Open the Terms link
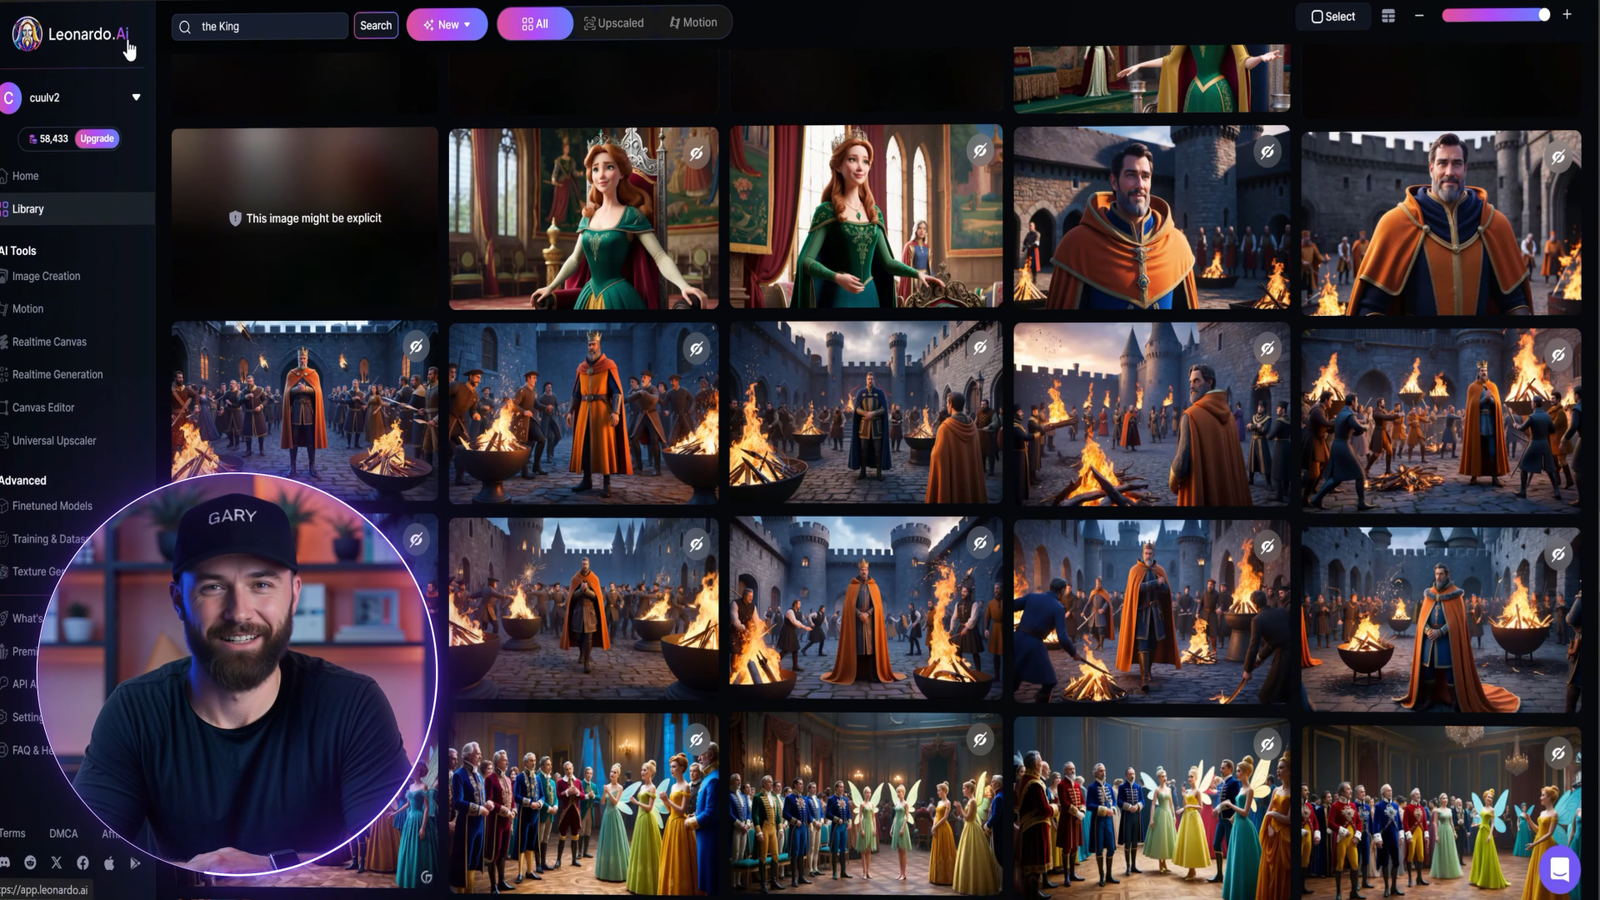Screen dimensions: 1600x900 click(x=13, y=833)
